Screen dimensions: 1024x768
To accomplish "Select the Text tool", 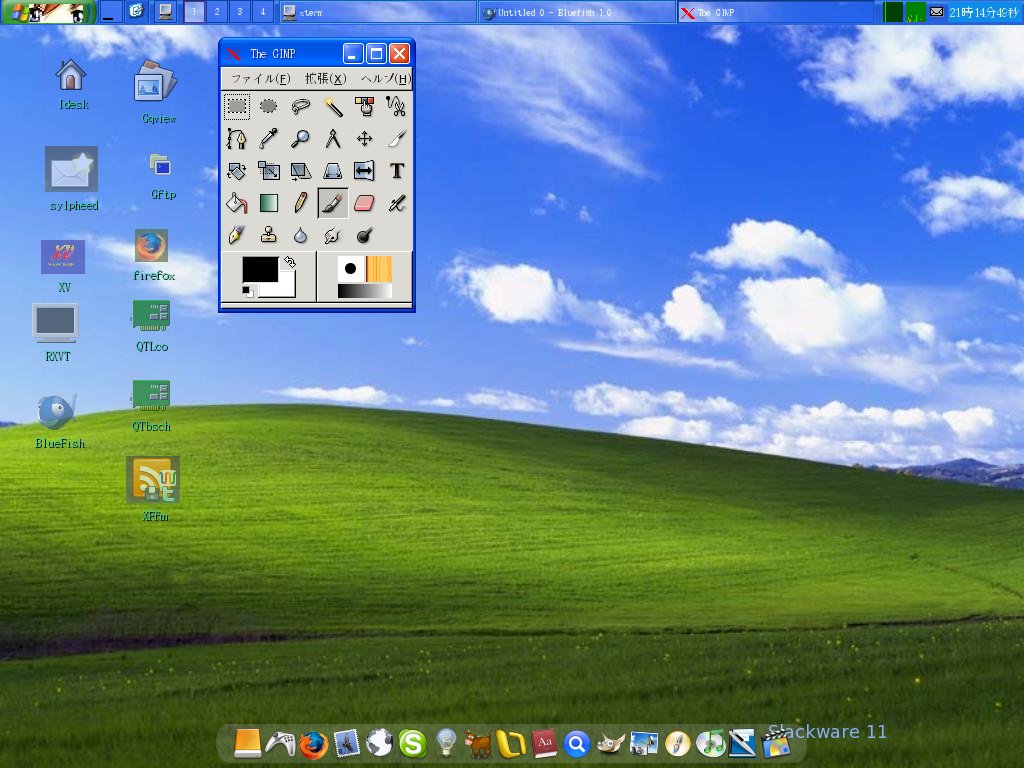I will tap(397, 170).
